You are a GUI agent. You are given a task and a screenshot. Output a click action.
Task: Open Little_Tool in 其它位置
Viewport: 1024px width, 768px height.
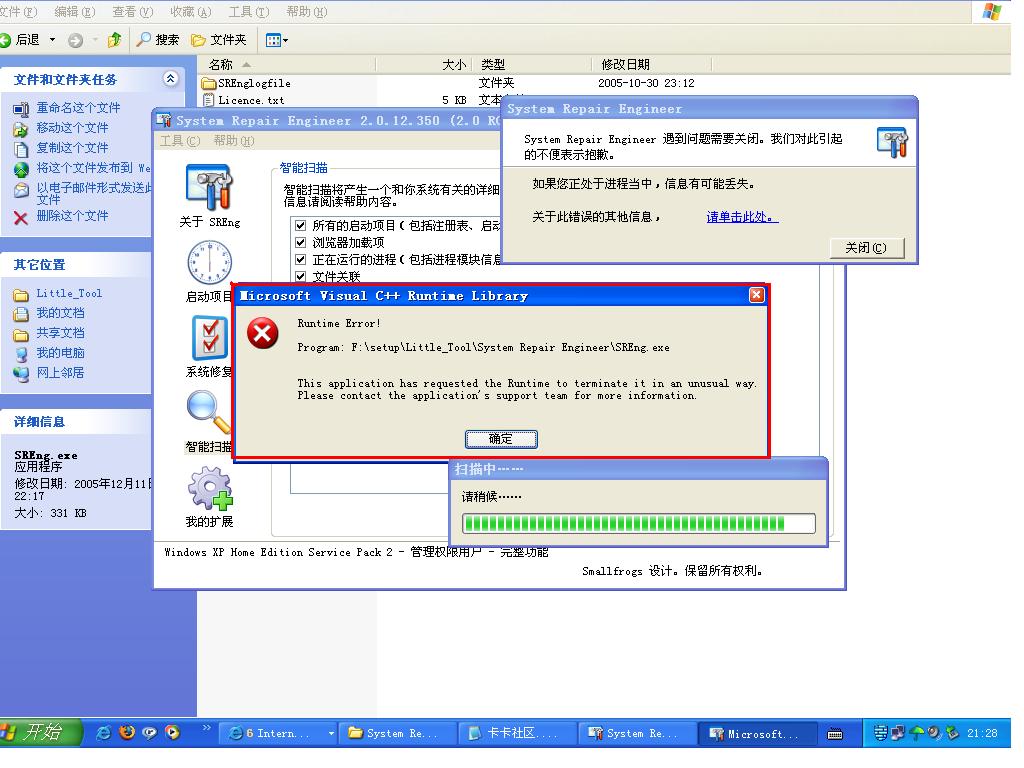point(69,294)
